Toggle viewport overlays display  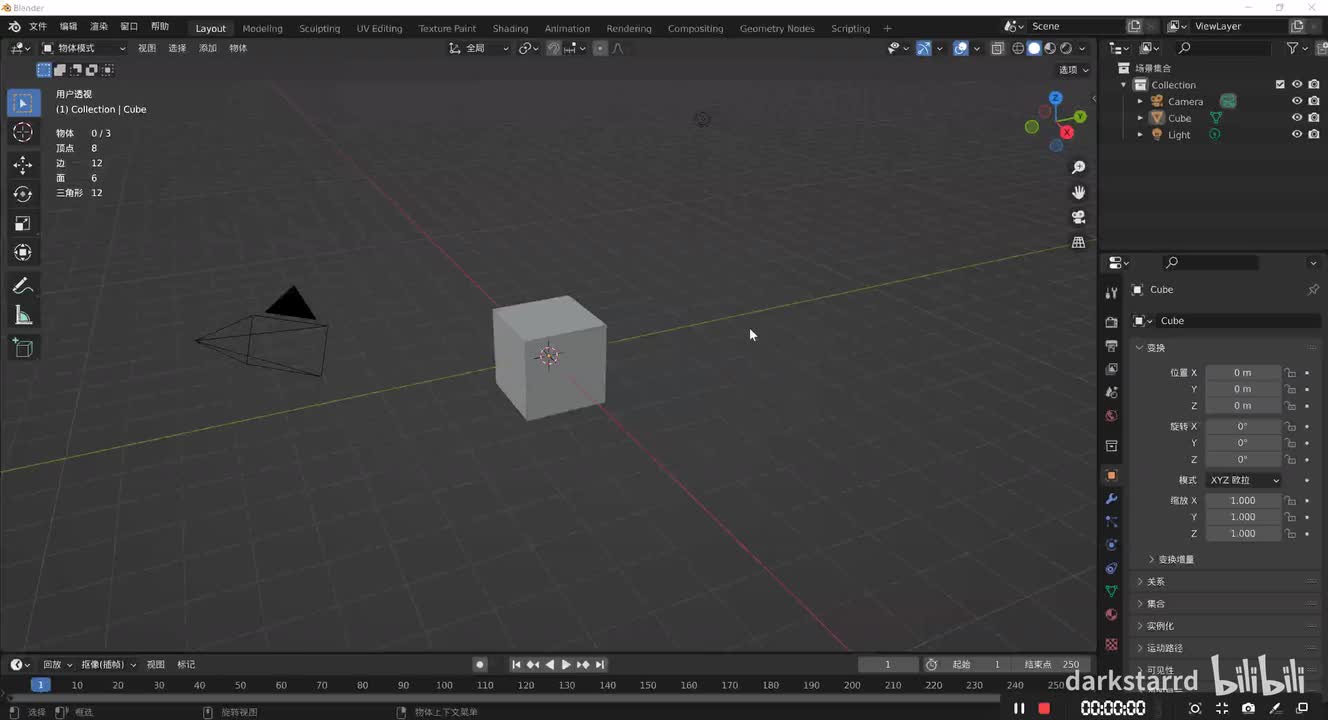[960, 48]
